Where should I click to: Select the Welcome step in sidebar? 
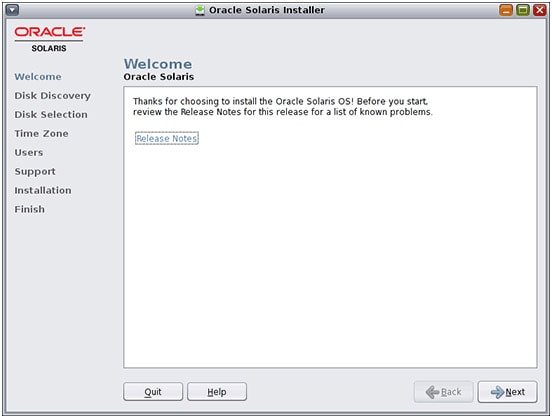tap(38, 77)
